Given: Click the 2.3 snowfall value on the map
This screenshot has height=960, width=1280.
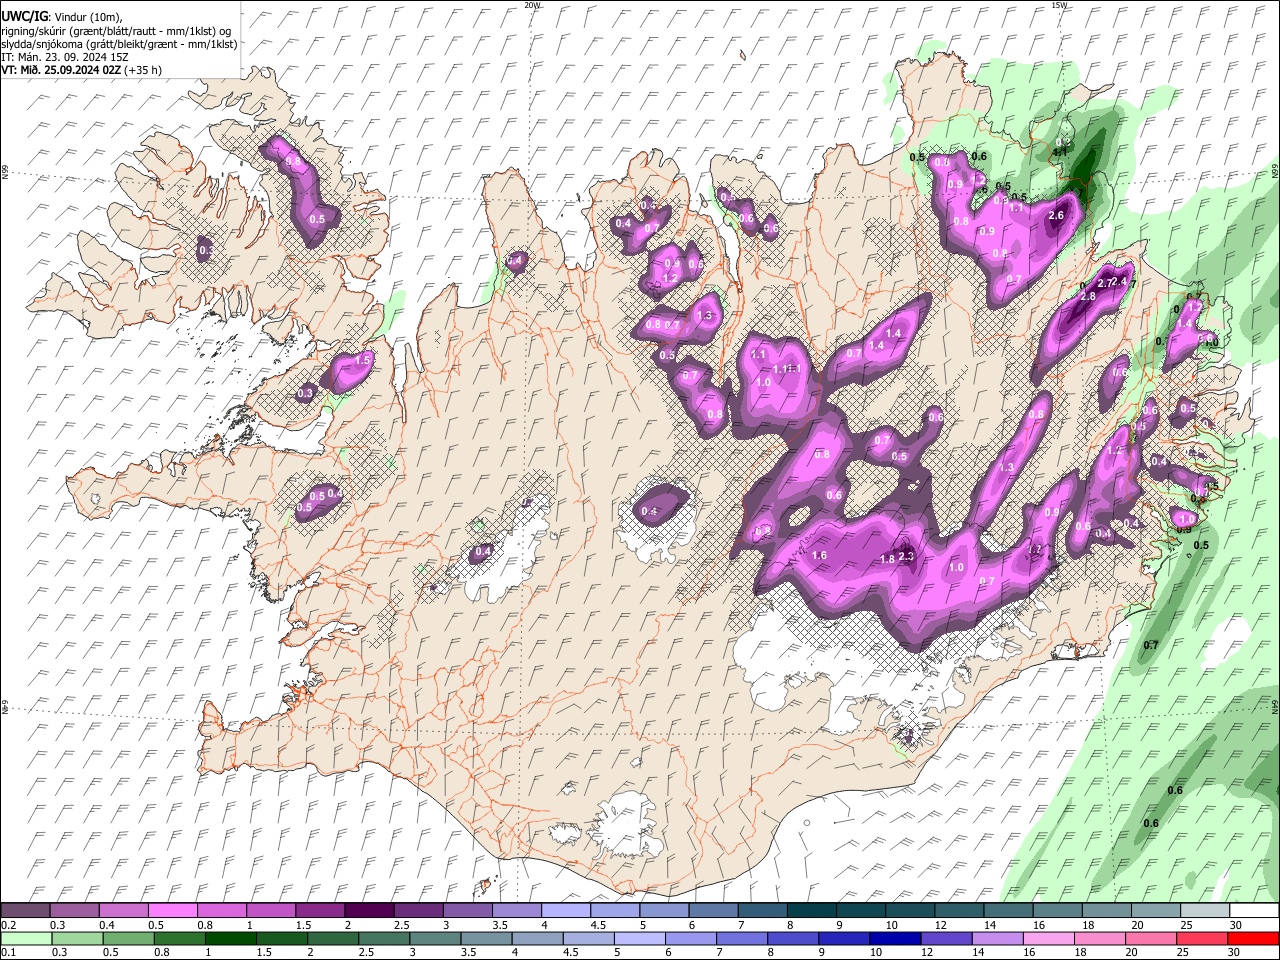Looking at the screenshot, I should pyautogui.click(x=907, y=556).
